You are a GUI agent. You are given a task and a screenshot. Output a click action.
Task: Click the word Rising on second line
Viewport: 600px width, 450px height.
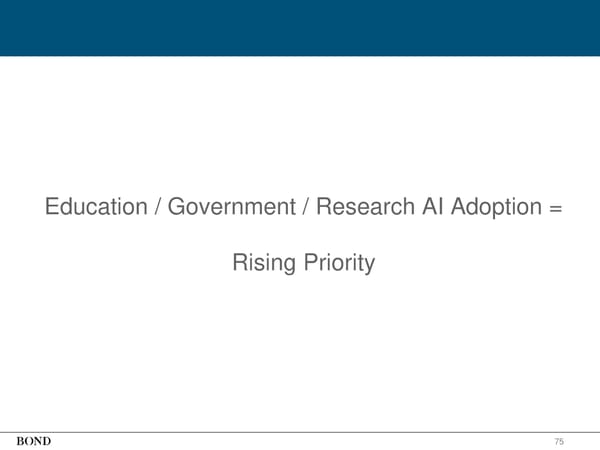(261, 264)
